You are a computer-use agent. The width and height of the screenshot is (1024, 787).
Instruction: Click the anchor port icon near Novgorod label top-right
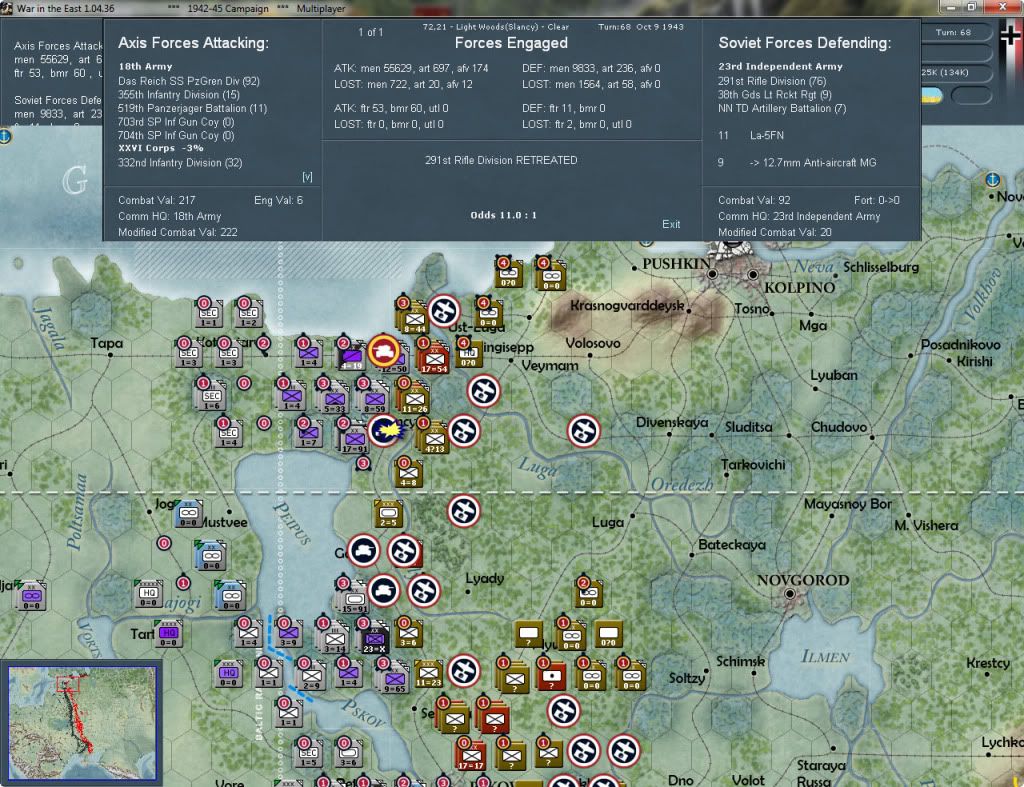(x=992, y=179)
